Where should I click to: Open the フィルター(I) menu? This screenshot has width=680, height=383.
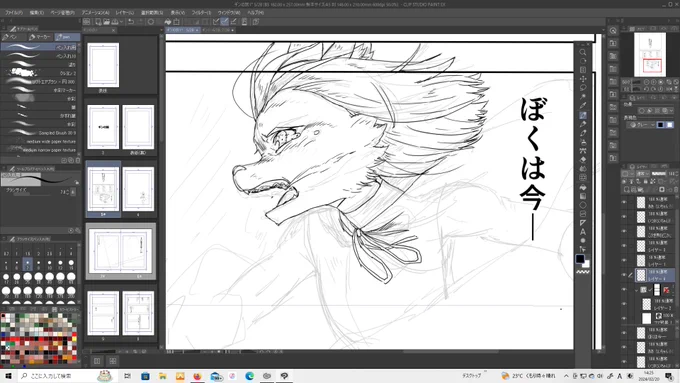point(201,13)
